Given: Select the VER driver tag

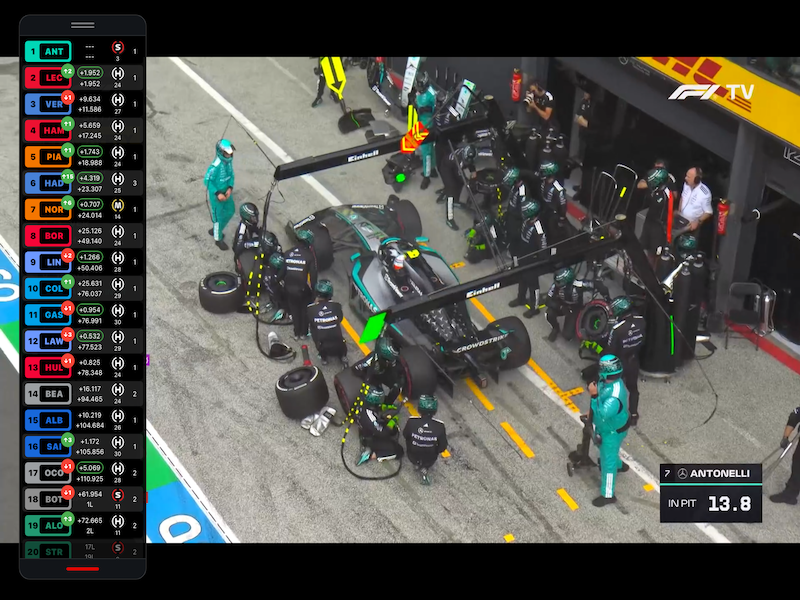Looking at the screenshot, I should tap(48, 104).
